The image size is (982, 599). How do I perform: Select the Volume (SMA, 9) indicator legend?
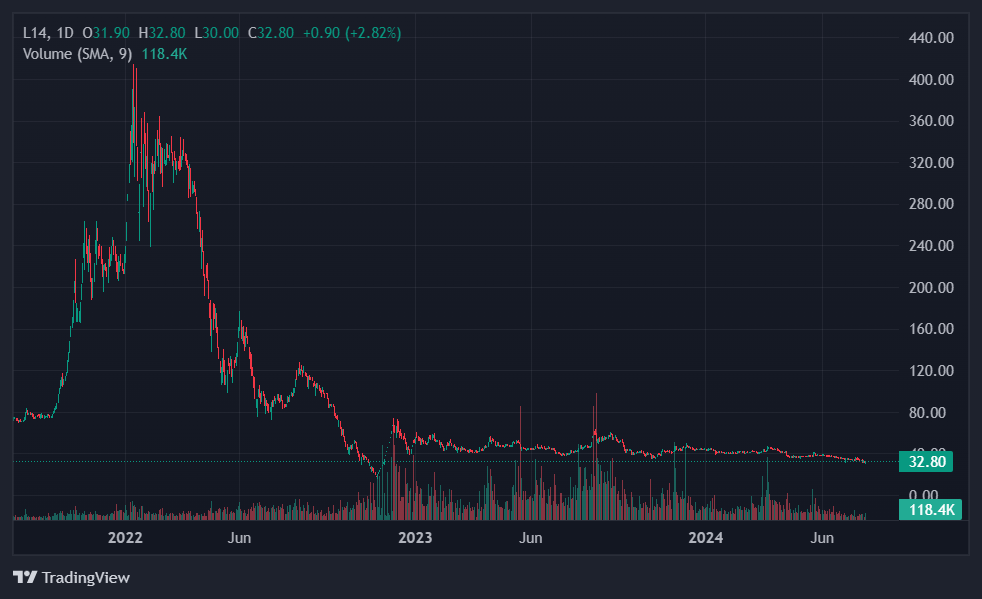pos(77,54)
